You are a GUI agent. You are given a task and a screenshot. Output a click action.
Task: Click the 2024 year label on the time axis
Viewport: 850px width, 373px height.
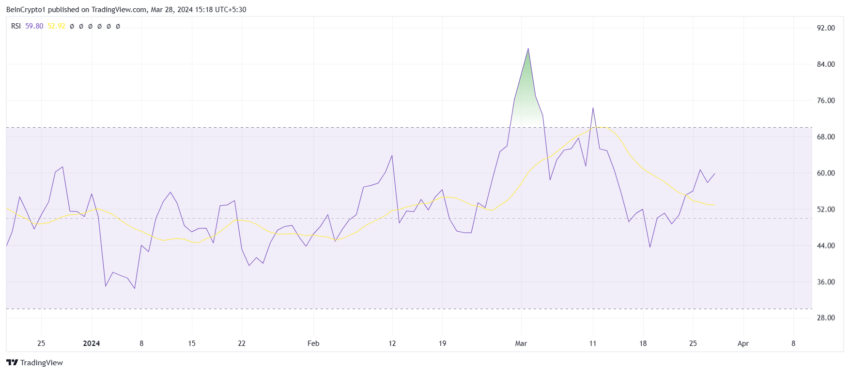tap(91, 343)
